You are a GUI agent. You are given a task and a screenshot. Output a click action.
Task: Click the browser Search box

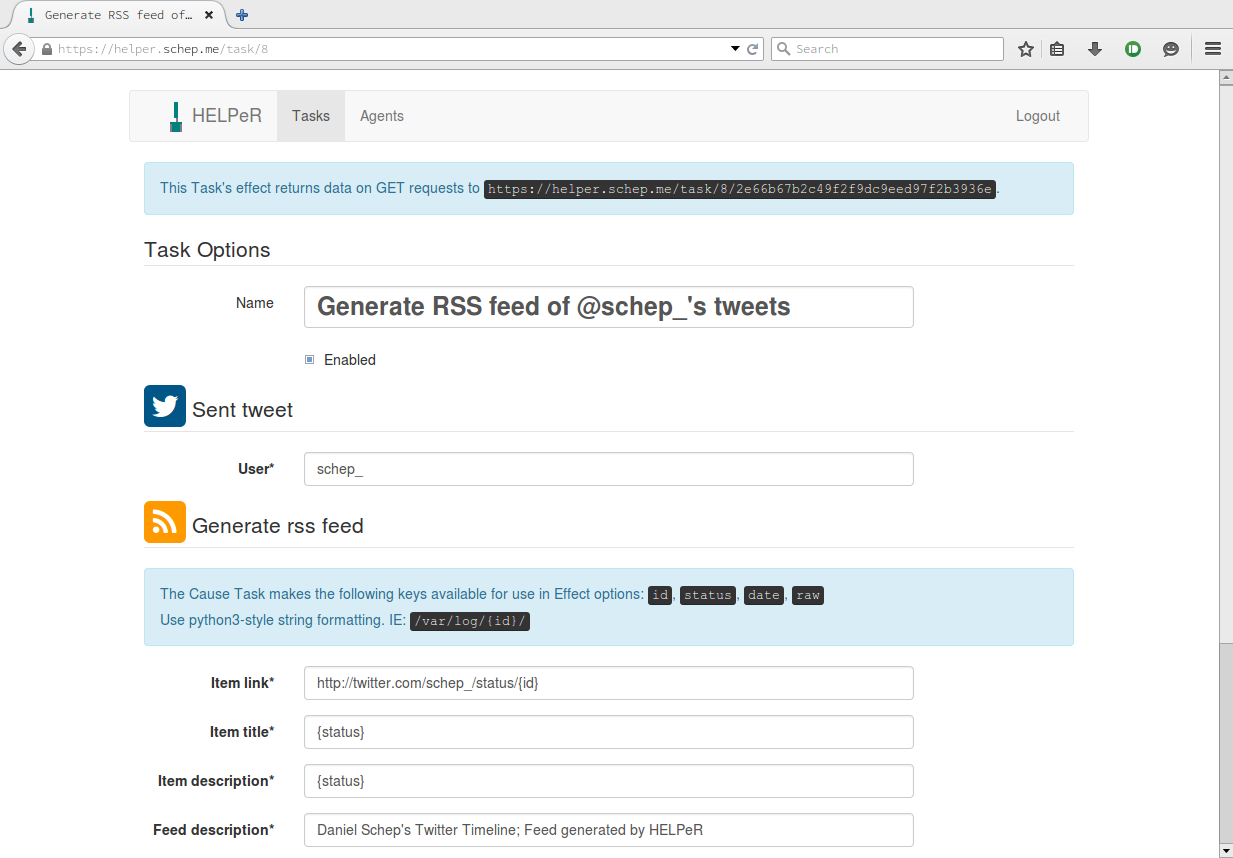click(x=887, y=49)
